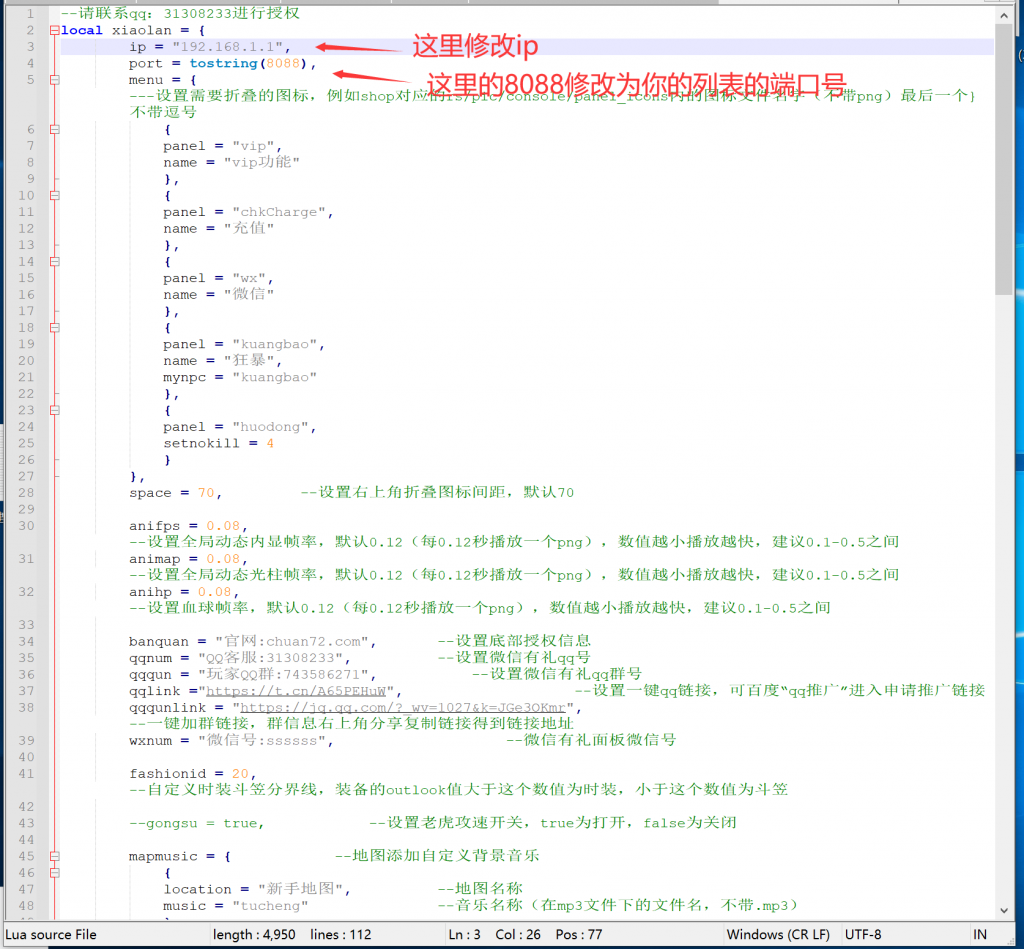Viewport: 1024px width, 949px height.
Task: Click 'Col : 26' in status bar
Action: pyautogui.click(x=518, y=935)
